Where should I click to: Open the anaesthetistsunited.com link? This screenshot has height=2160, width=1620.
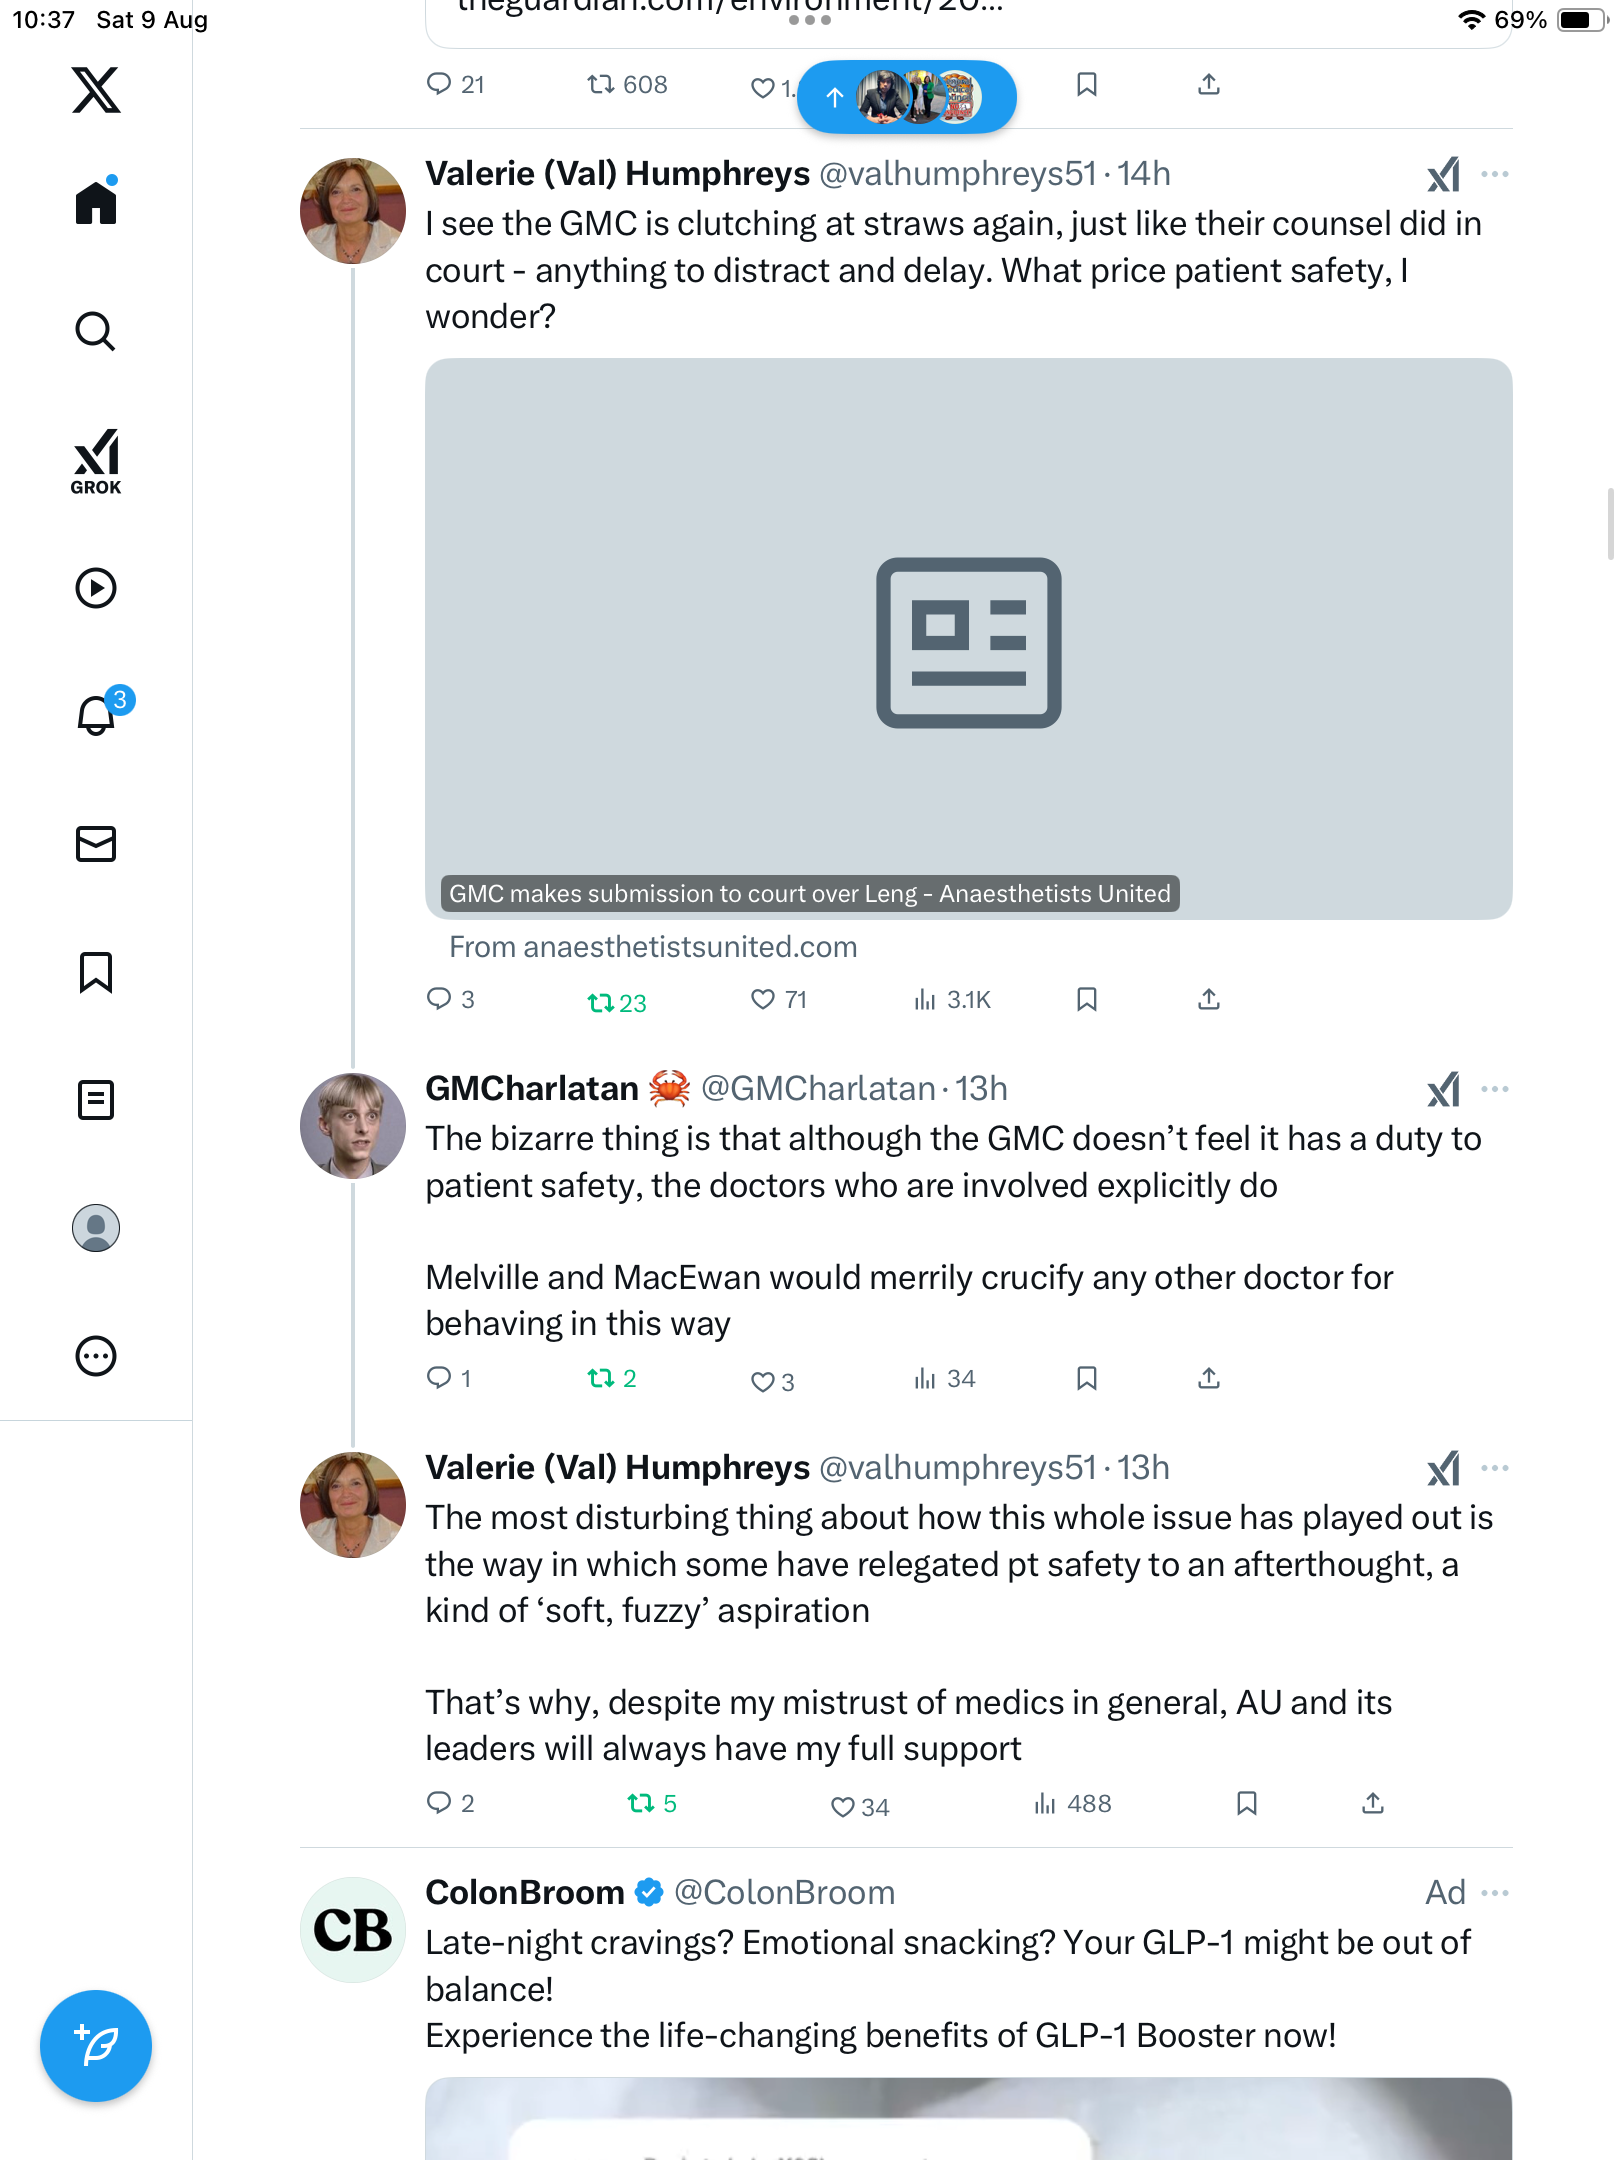[x=653, y=947]
